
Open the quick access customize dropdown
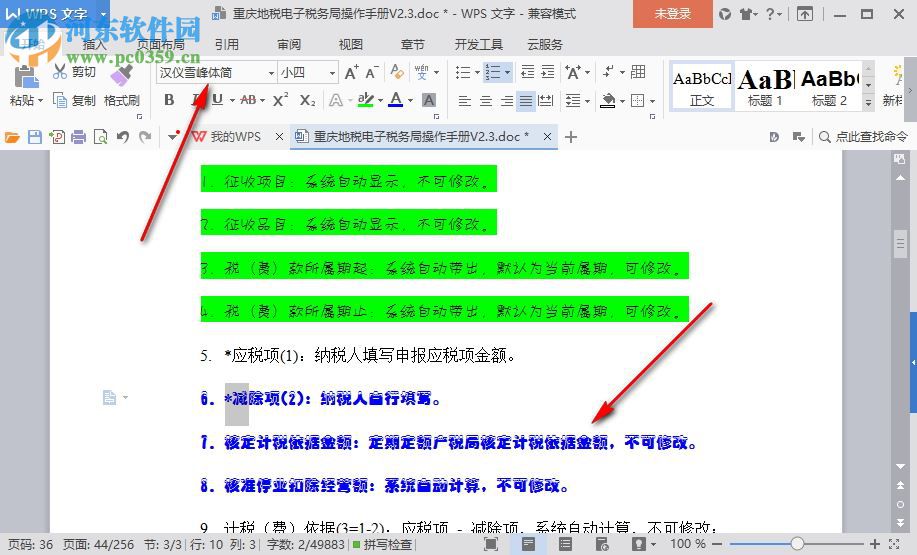click(172, 137)
